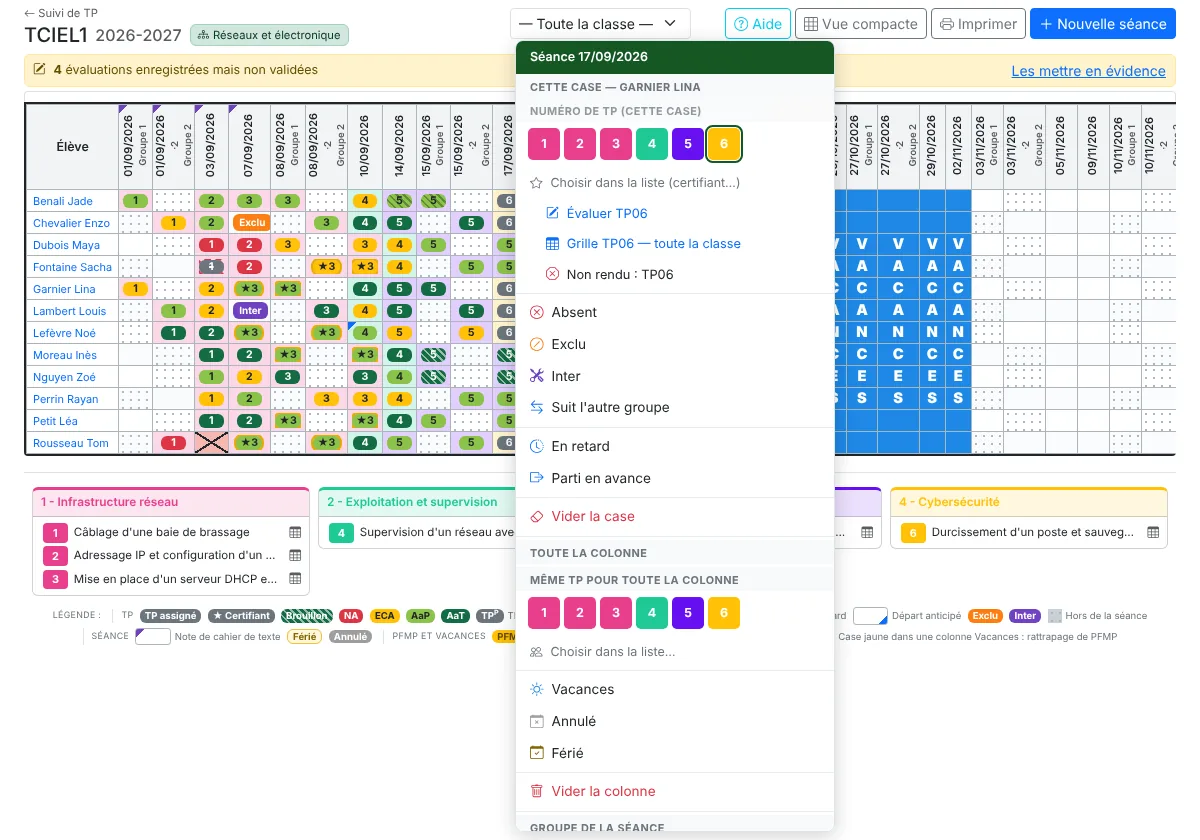Click the eraser icon of Vider la case
This screenshot has width=1200, height=840.
[x=536, y=516]
